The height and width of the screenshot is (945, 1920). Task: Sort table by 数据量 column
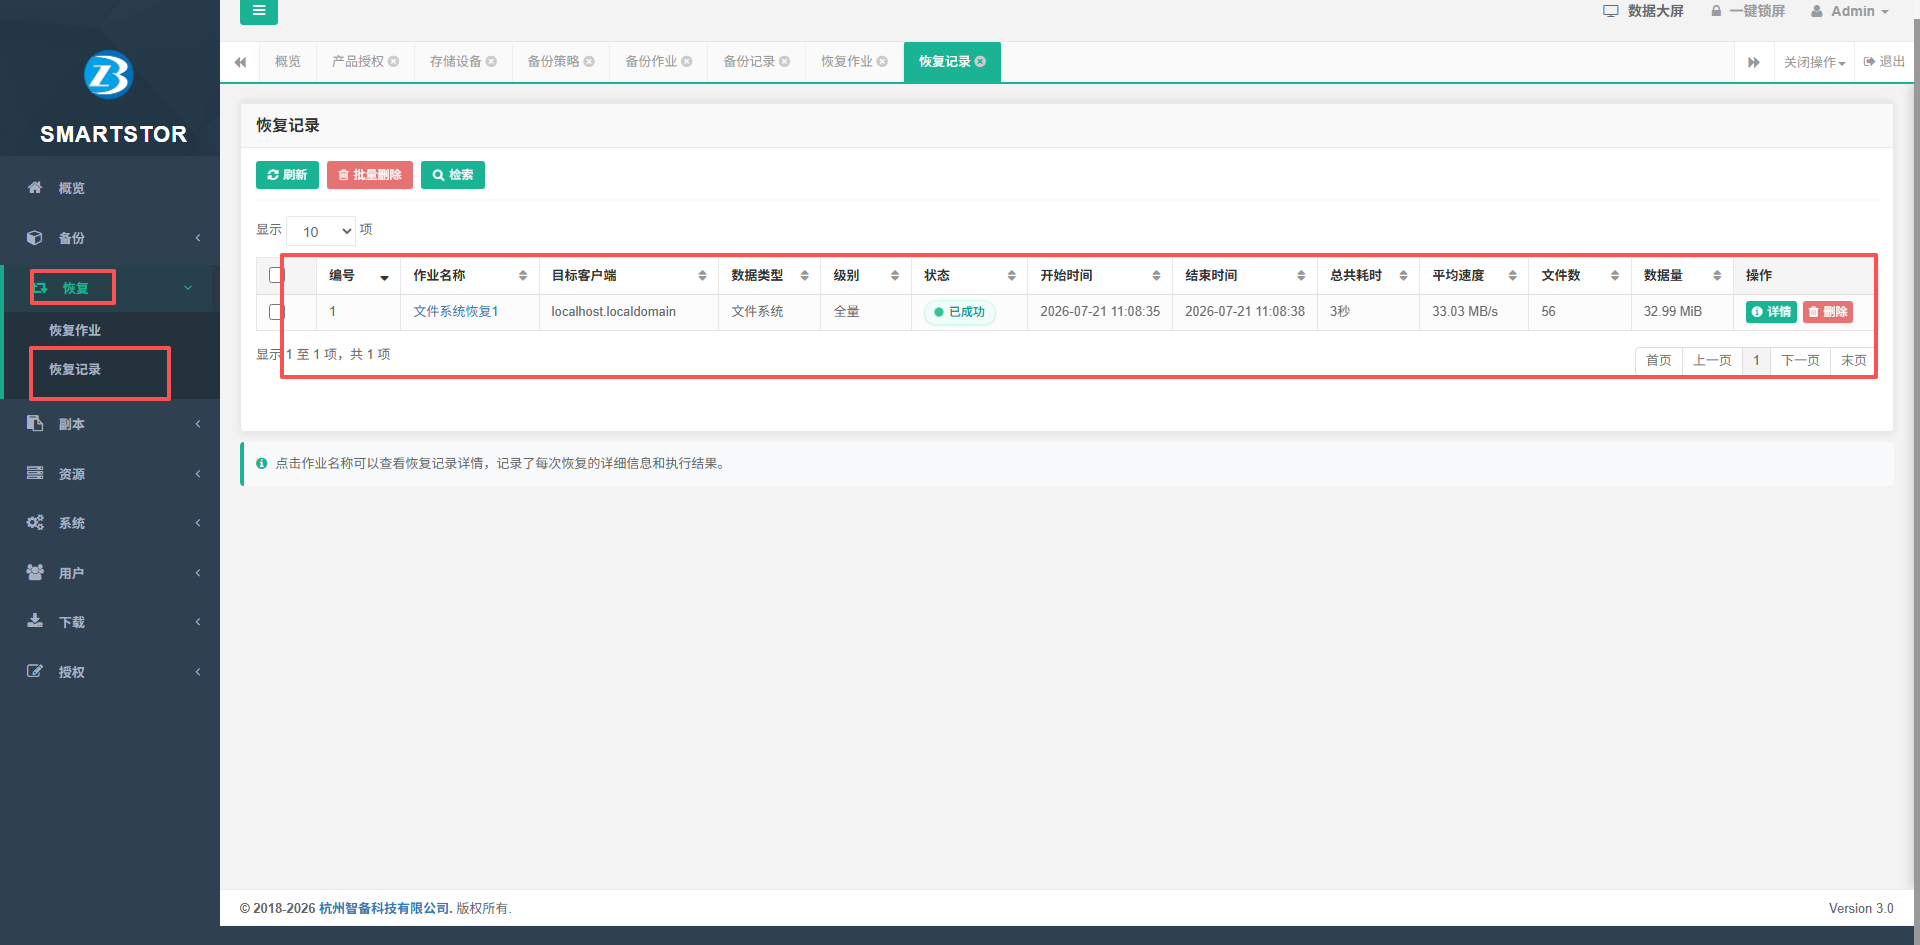[x=1682, y=276]
